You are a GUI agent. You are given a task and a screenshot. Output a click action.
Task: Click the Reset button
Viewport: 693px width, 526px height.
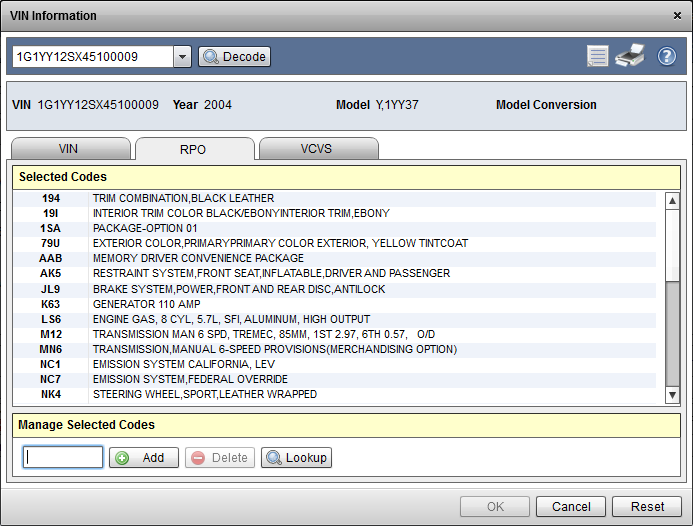[647, 507]
